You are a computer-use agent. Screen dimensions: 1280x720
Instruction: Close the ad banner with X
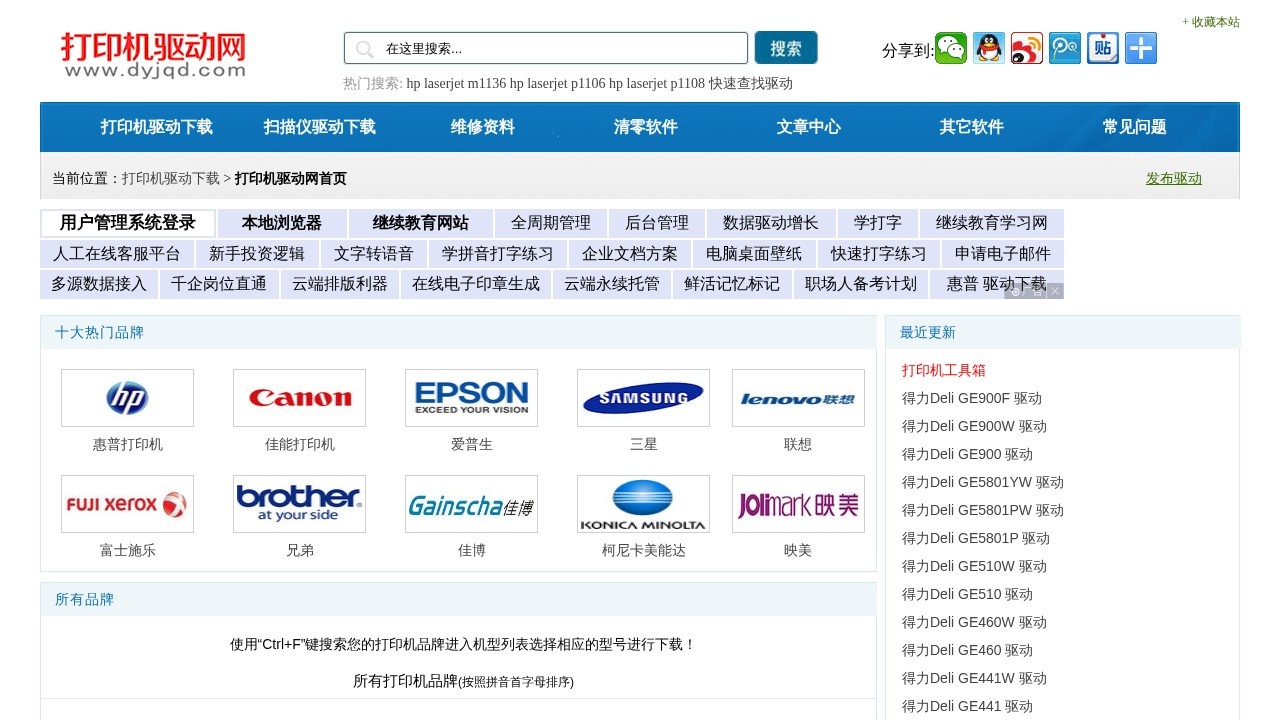pos(1055,291)
